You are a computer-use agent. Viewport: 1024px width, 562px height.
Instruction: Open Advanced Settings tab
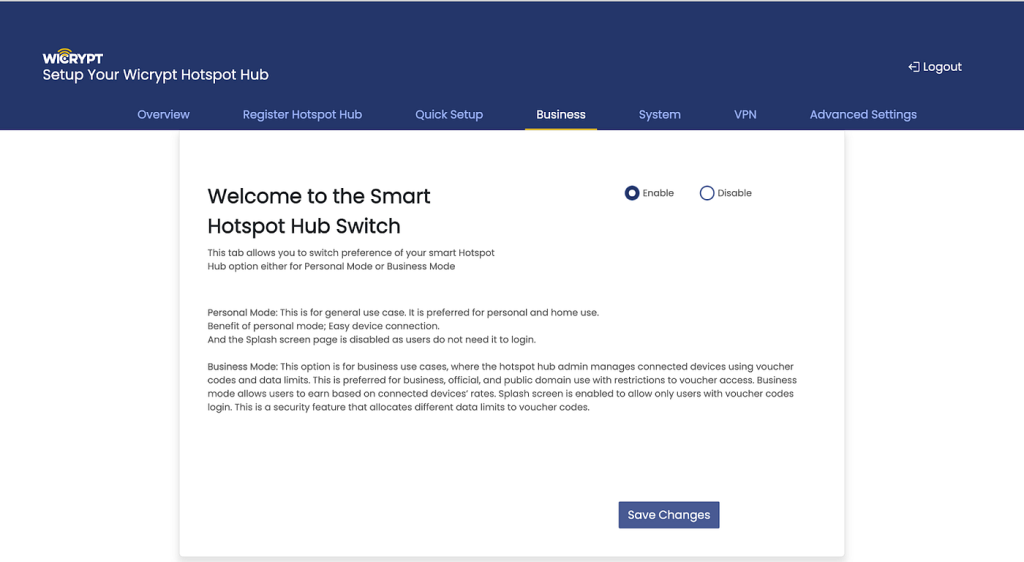(863, 114)
